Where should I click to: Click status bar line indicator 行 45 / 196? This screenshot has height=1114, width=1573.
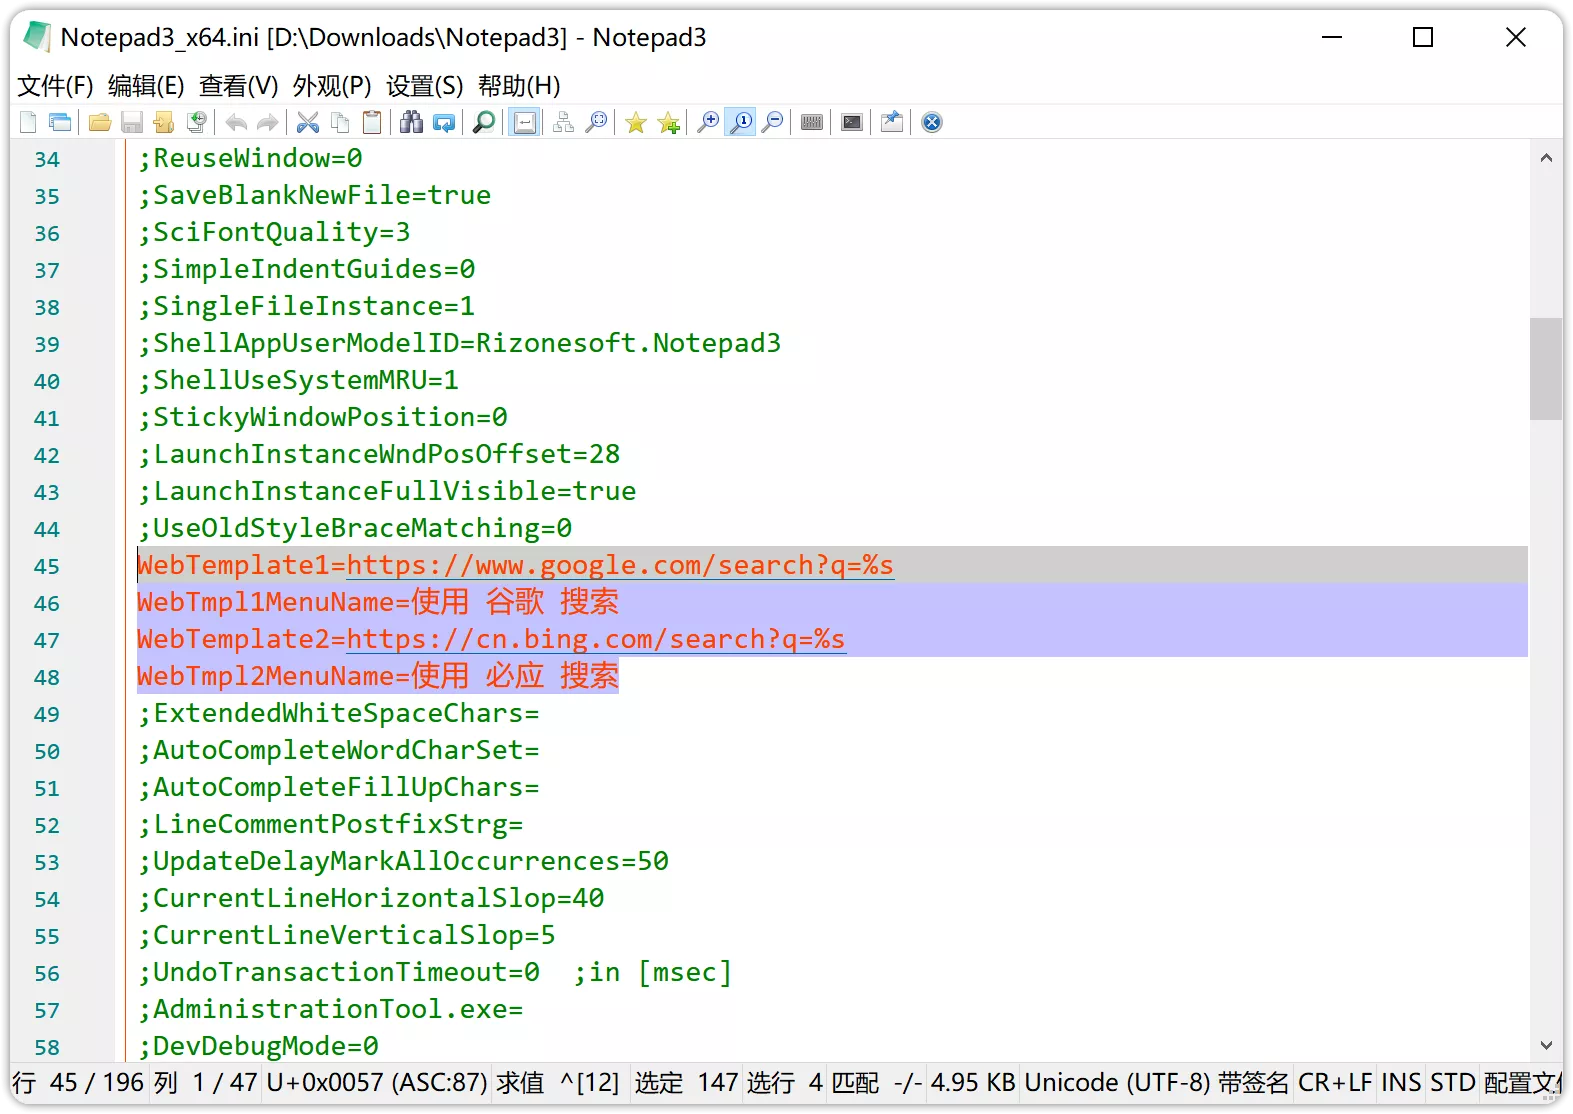[x=78, y=1083]
